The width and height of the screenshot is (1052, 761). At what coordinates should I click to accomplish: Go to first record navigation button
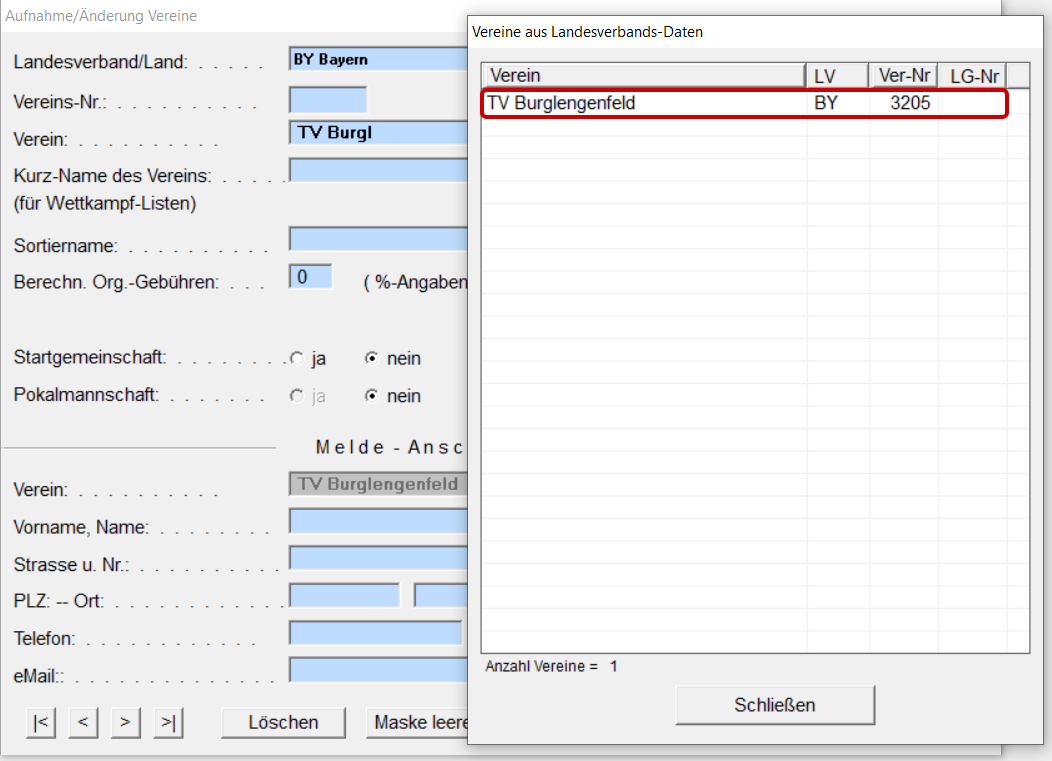coord(40,722)
